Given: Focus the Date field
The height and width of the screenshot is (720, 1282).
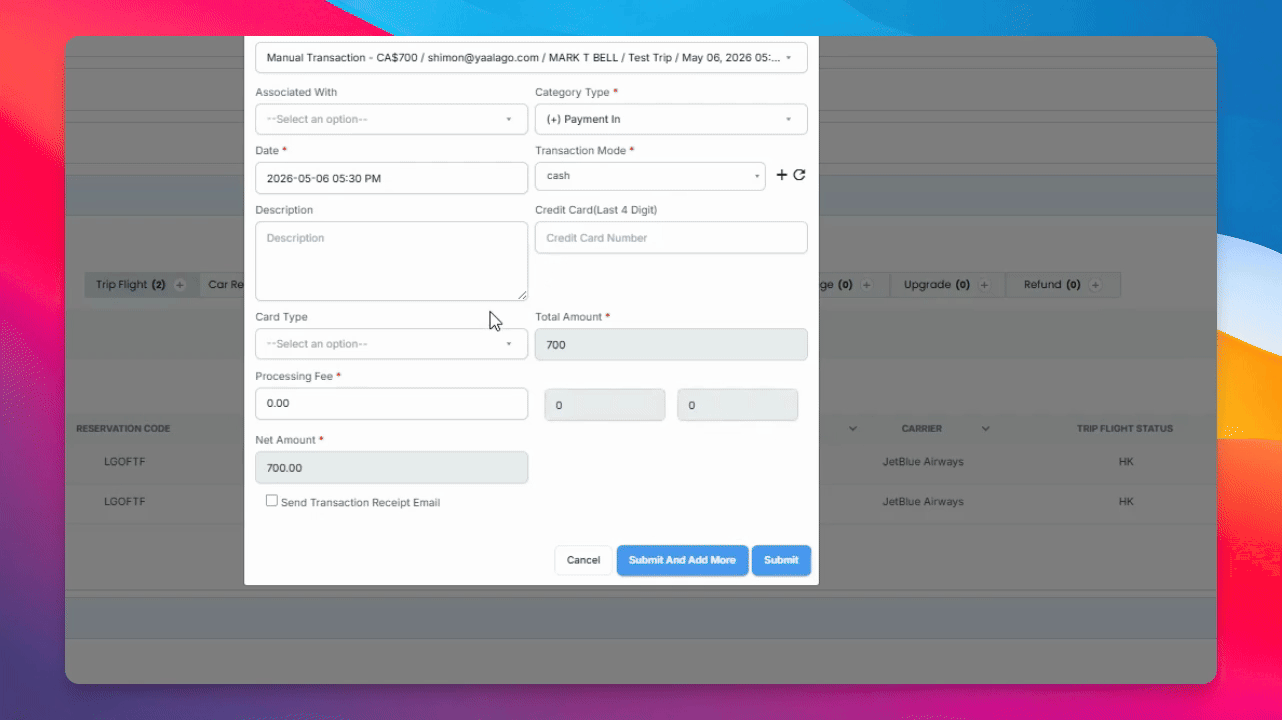Looking at the screenshot, I should pyautogui.click(x=391, y=178).
